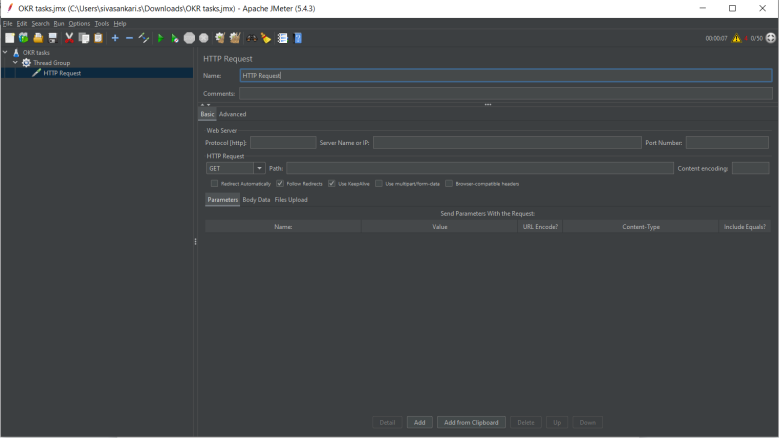Open the File menu
780x438 pixels.
coord(7,23)
